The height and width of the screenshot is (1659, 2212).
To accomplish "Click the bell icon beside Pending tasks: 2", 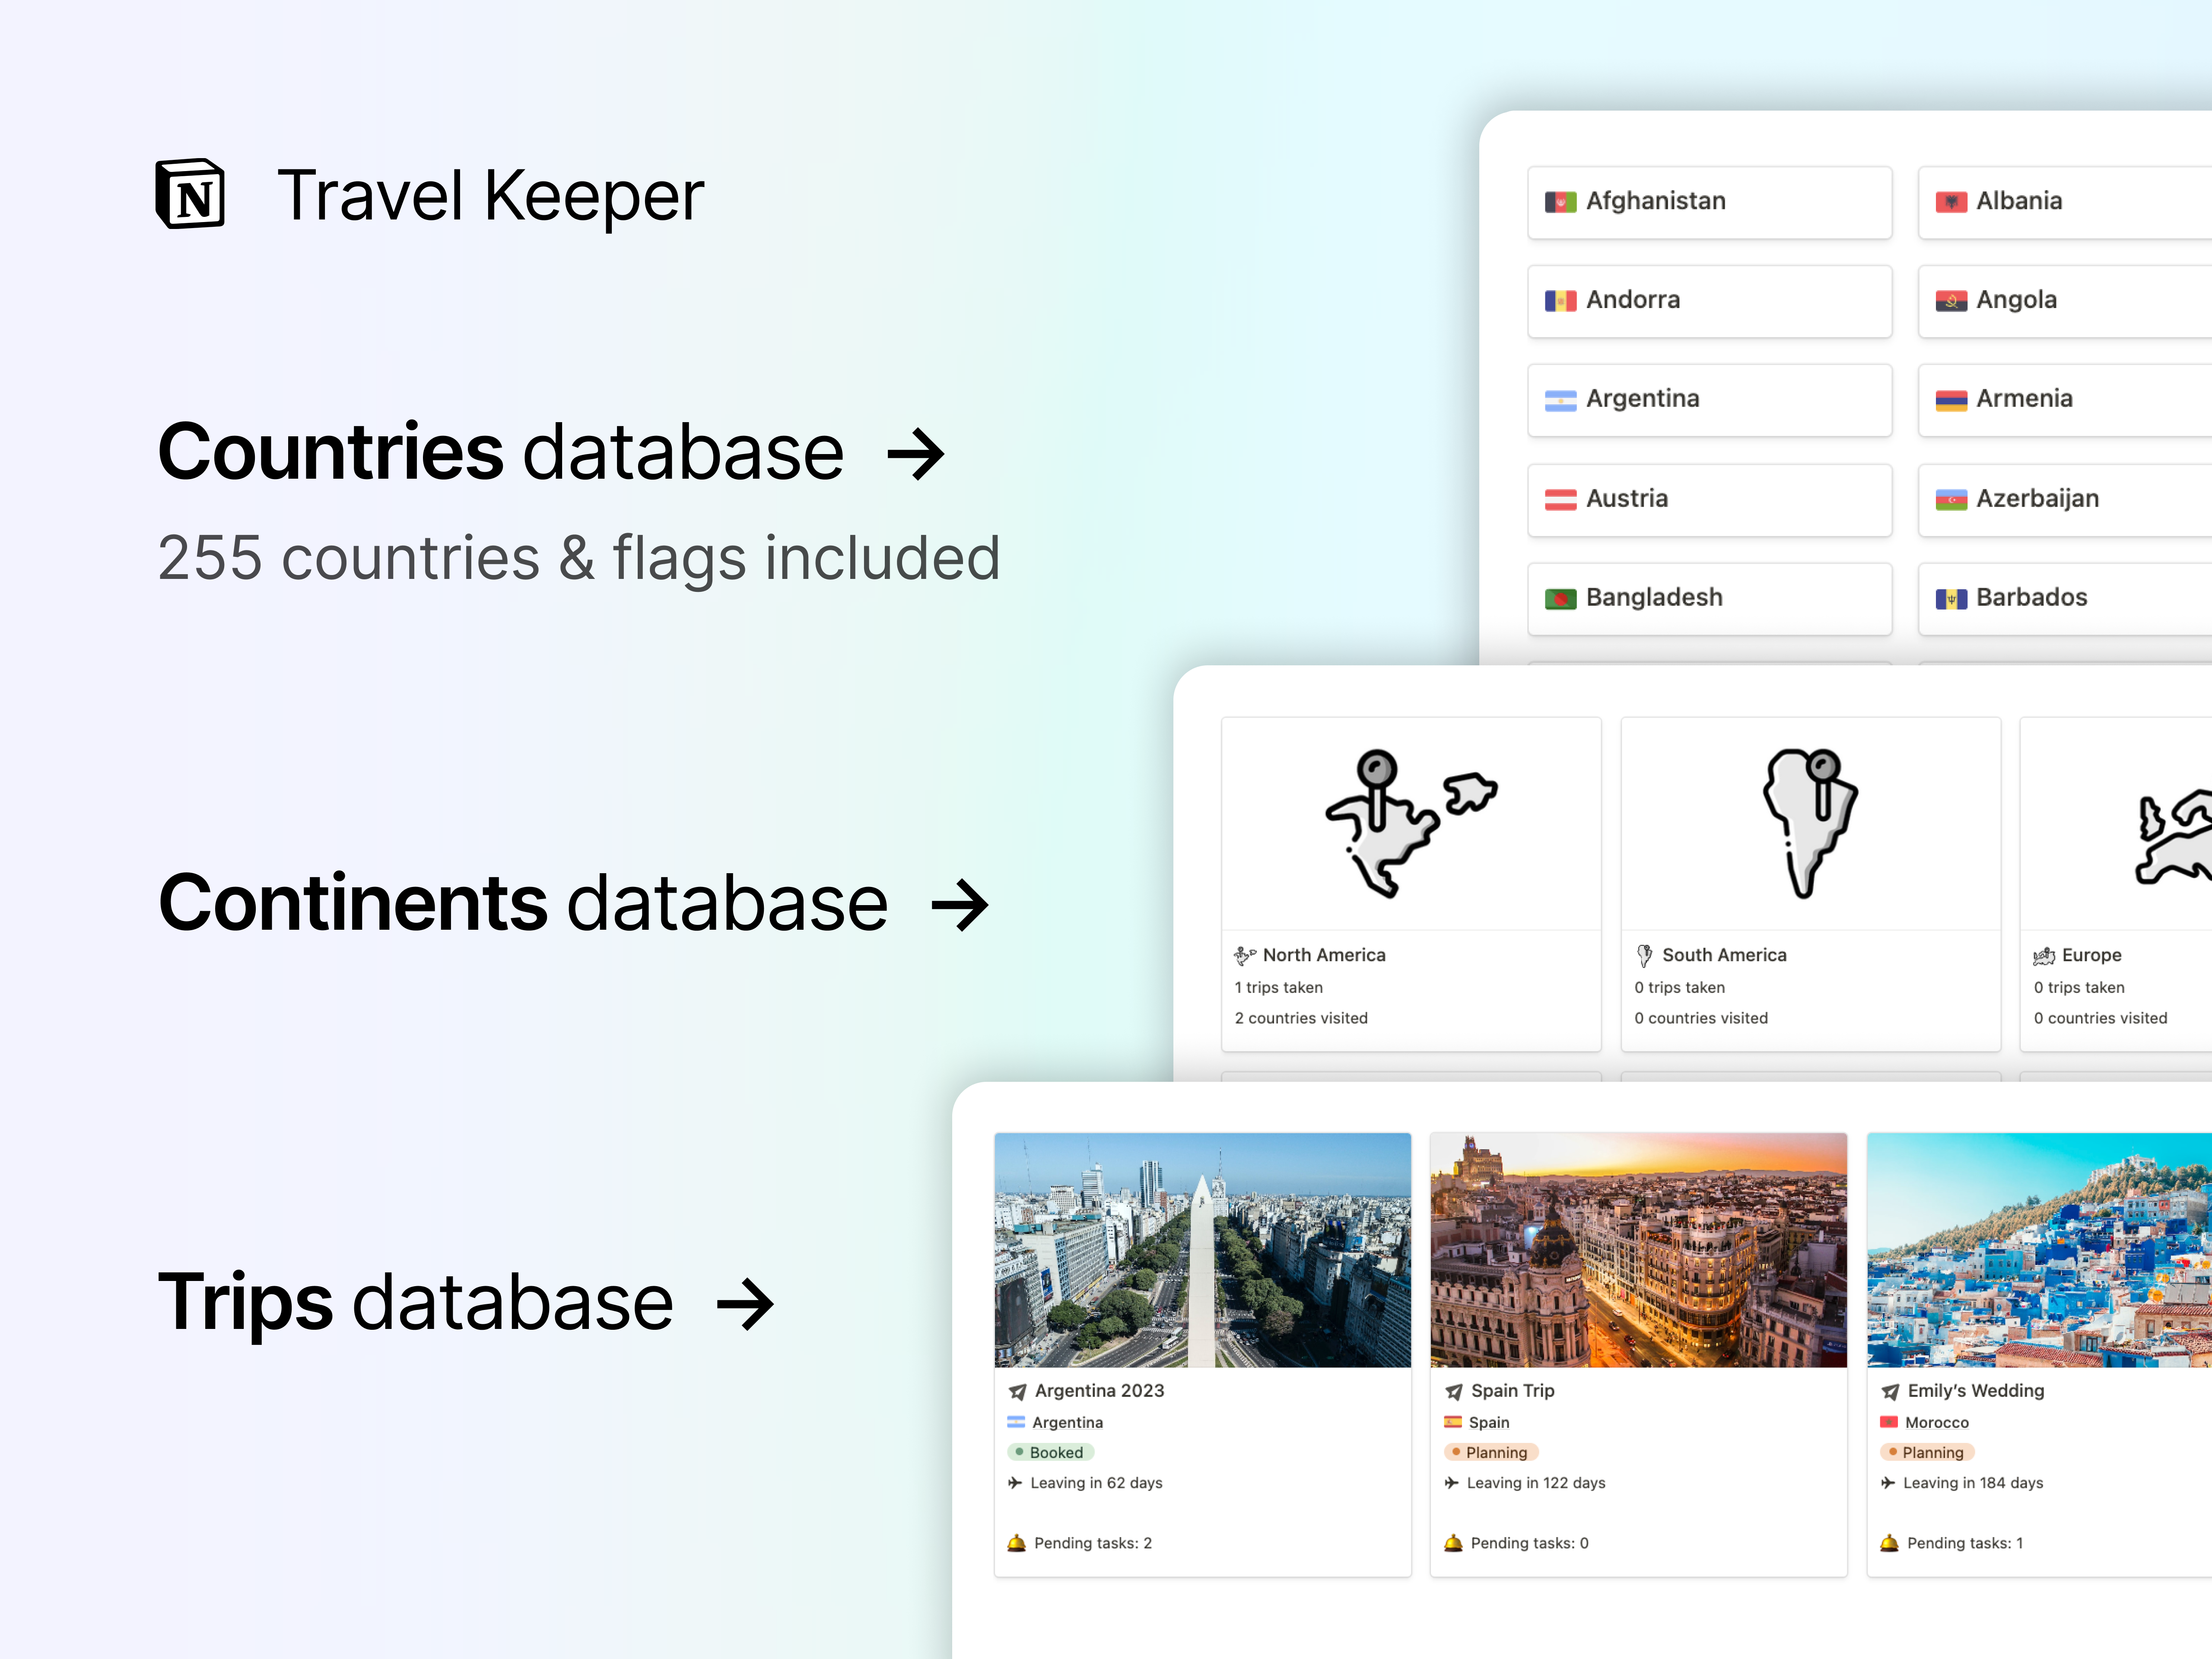I will tap(1017, 1543).
